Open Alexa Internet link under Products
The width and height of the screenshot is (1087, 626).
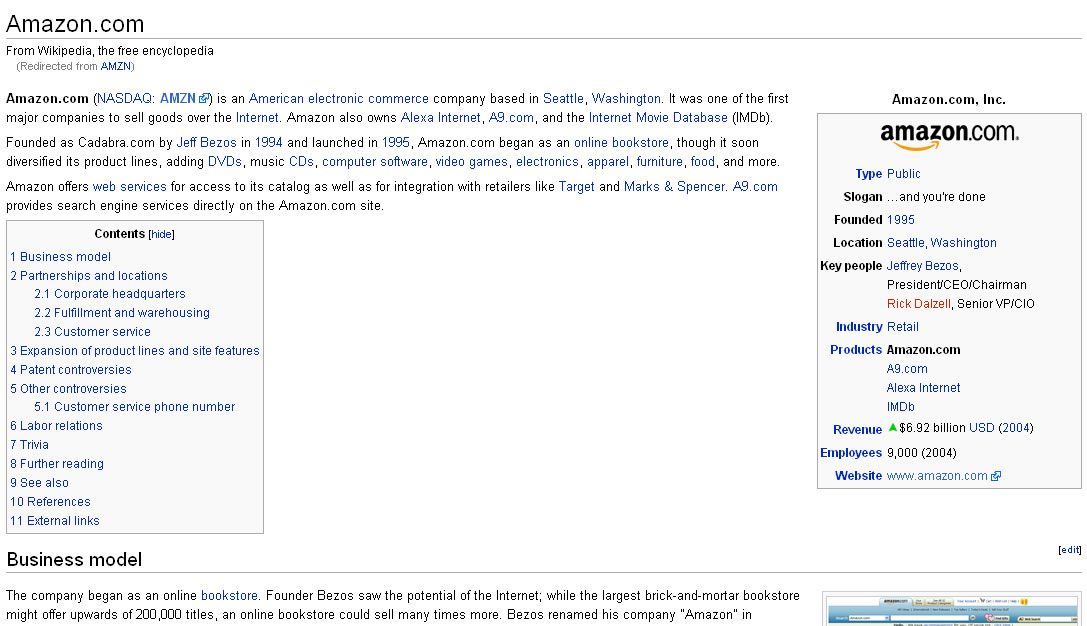[x=923, y=388]
